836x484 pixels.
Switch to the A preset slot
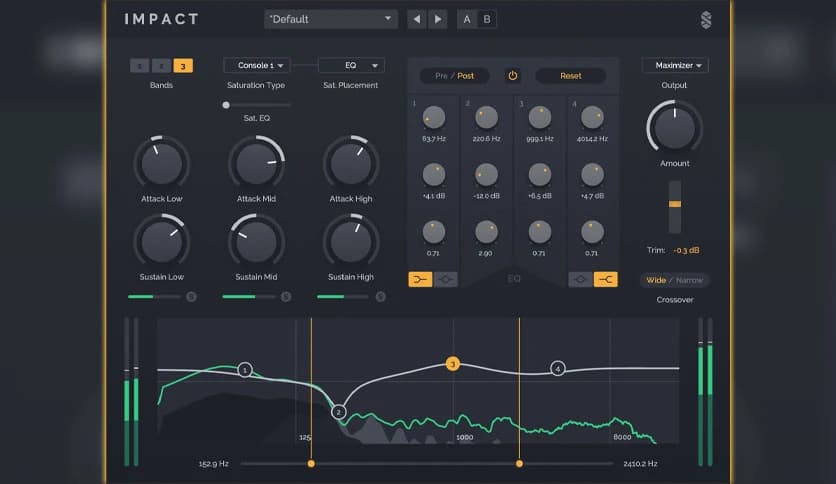(467, 19)
